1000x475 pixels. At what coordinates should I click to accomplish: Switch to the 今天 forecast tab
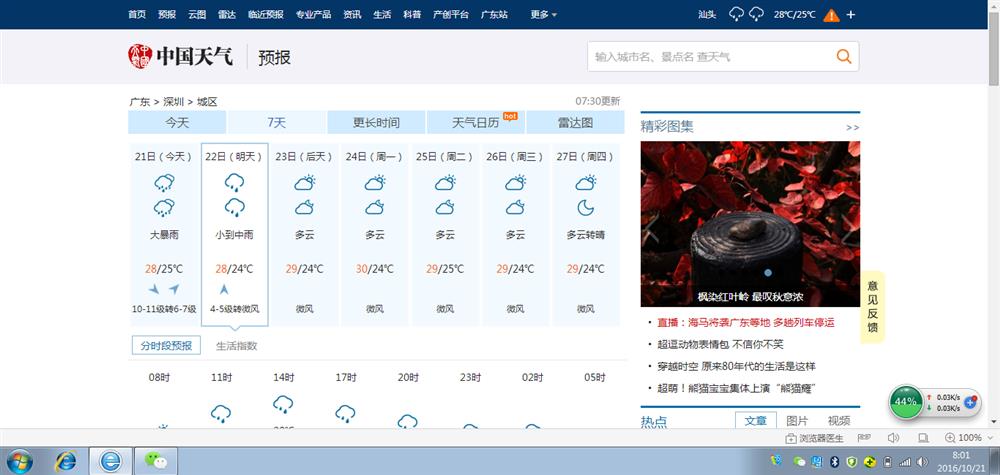point(177,122)
